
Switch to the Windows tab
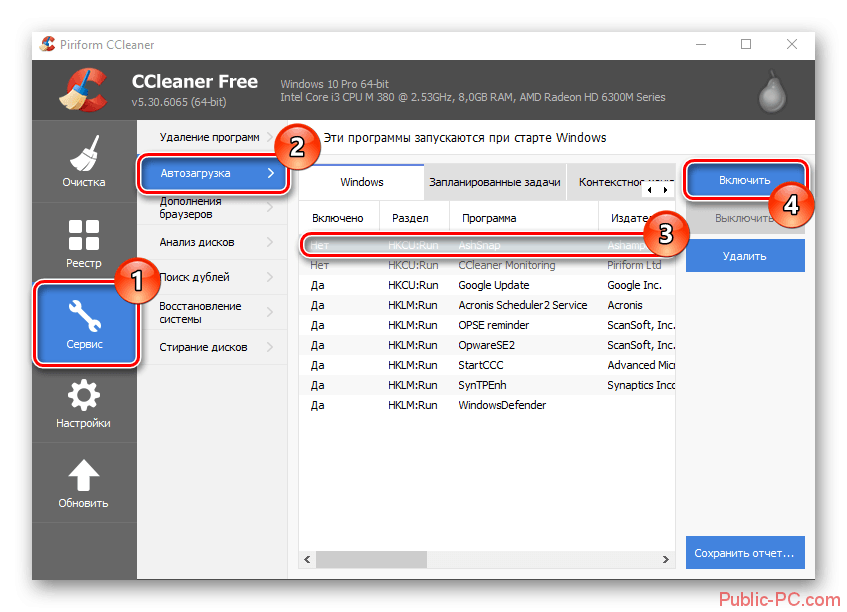click(361, 183)
